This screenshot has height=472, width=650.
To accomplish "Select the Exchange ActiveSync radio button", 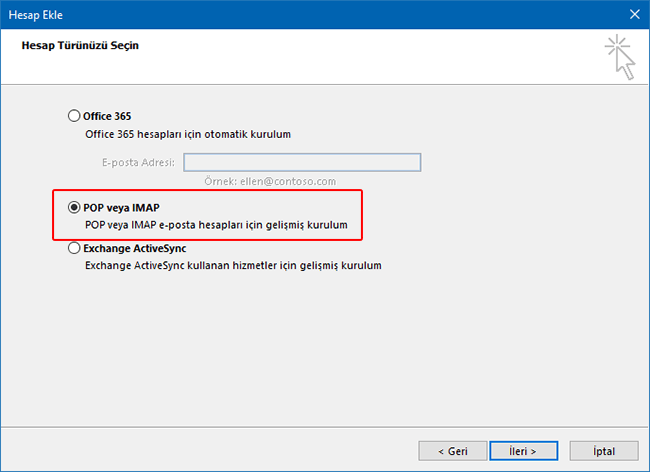I will pyautogui.click(x=73, y=248).
